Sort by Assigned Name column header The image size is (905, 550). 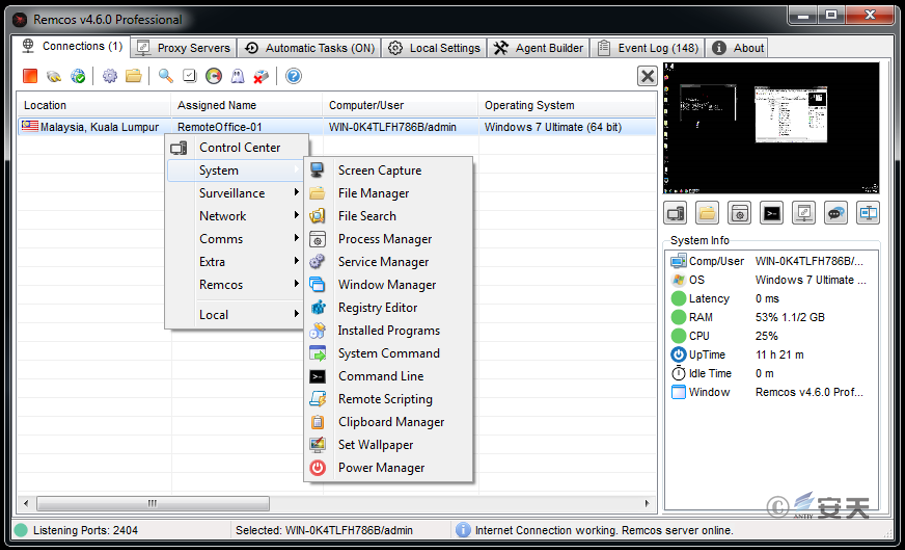coord(246,105)
